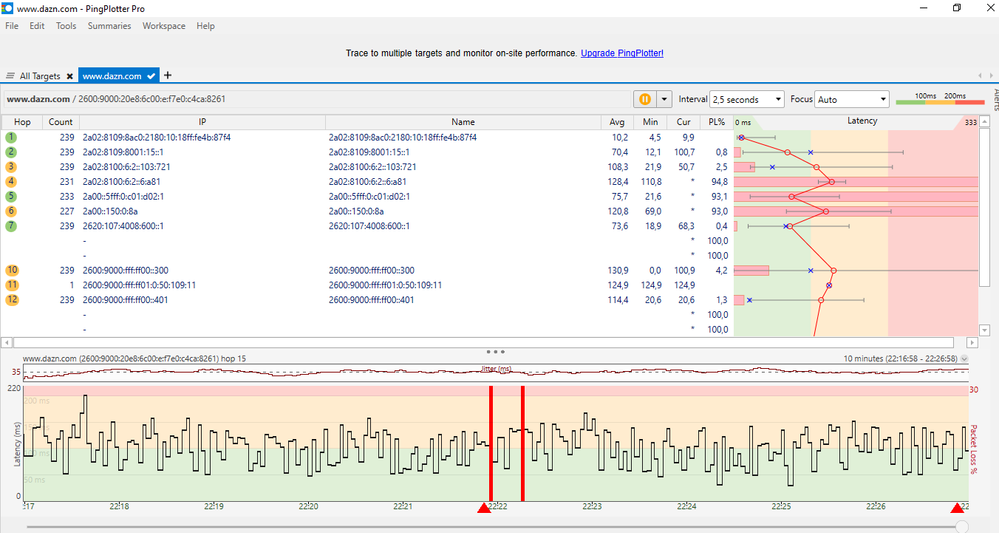Viewport: 999px width, 533px height.
Task: Select hop 3 orange circle icon
Action: 11,167
